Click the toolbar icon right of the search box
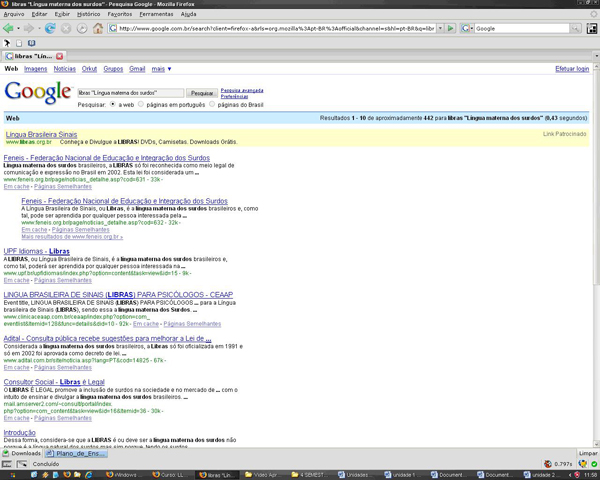The width and height of the screenshot is (600, 480). click(592, 28)
